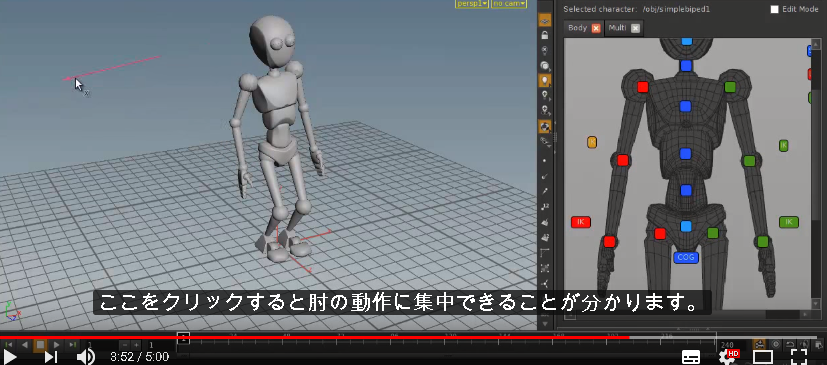Switch to YouTube theater mode
Image resolution: width=827 pixels, height=365 pixels.
(763, 357)
